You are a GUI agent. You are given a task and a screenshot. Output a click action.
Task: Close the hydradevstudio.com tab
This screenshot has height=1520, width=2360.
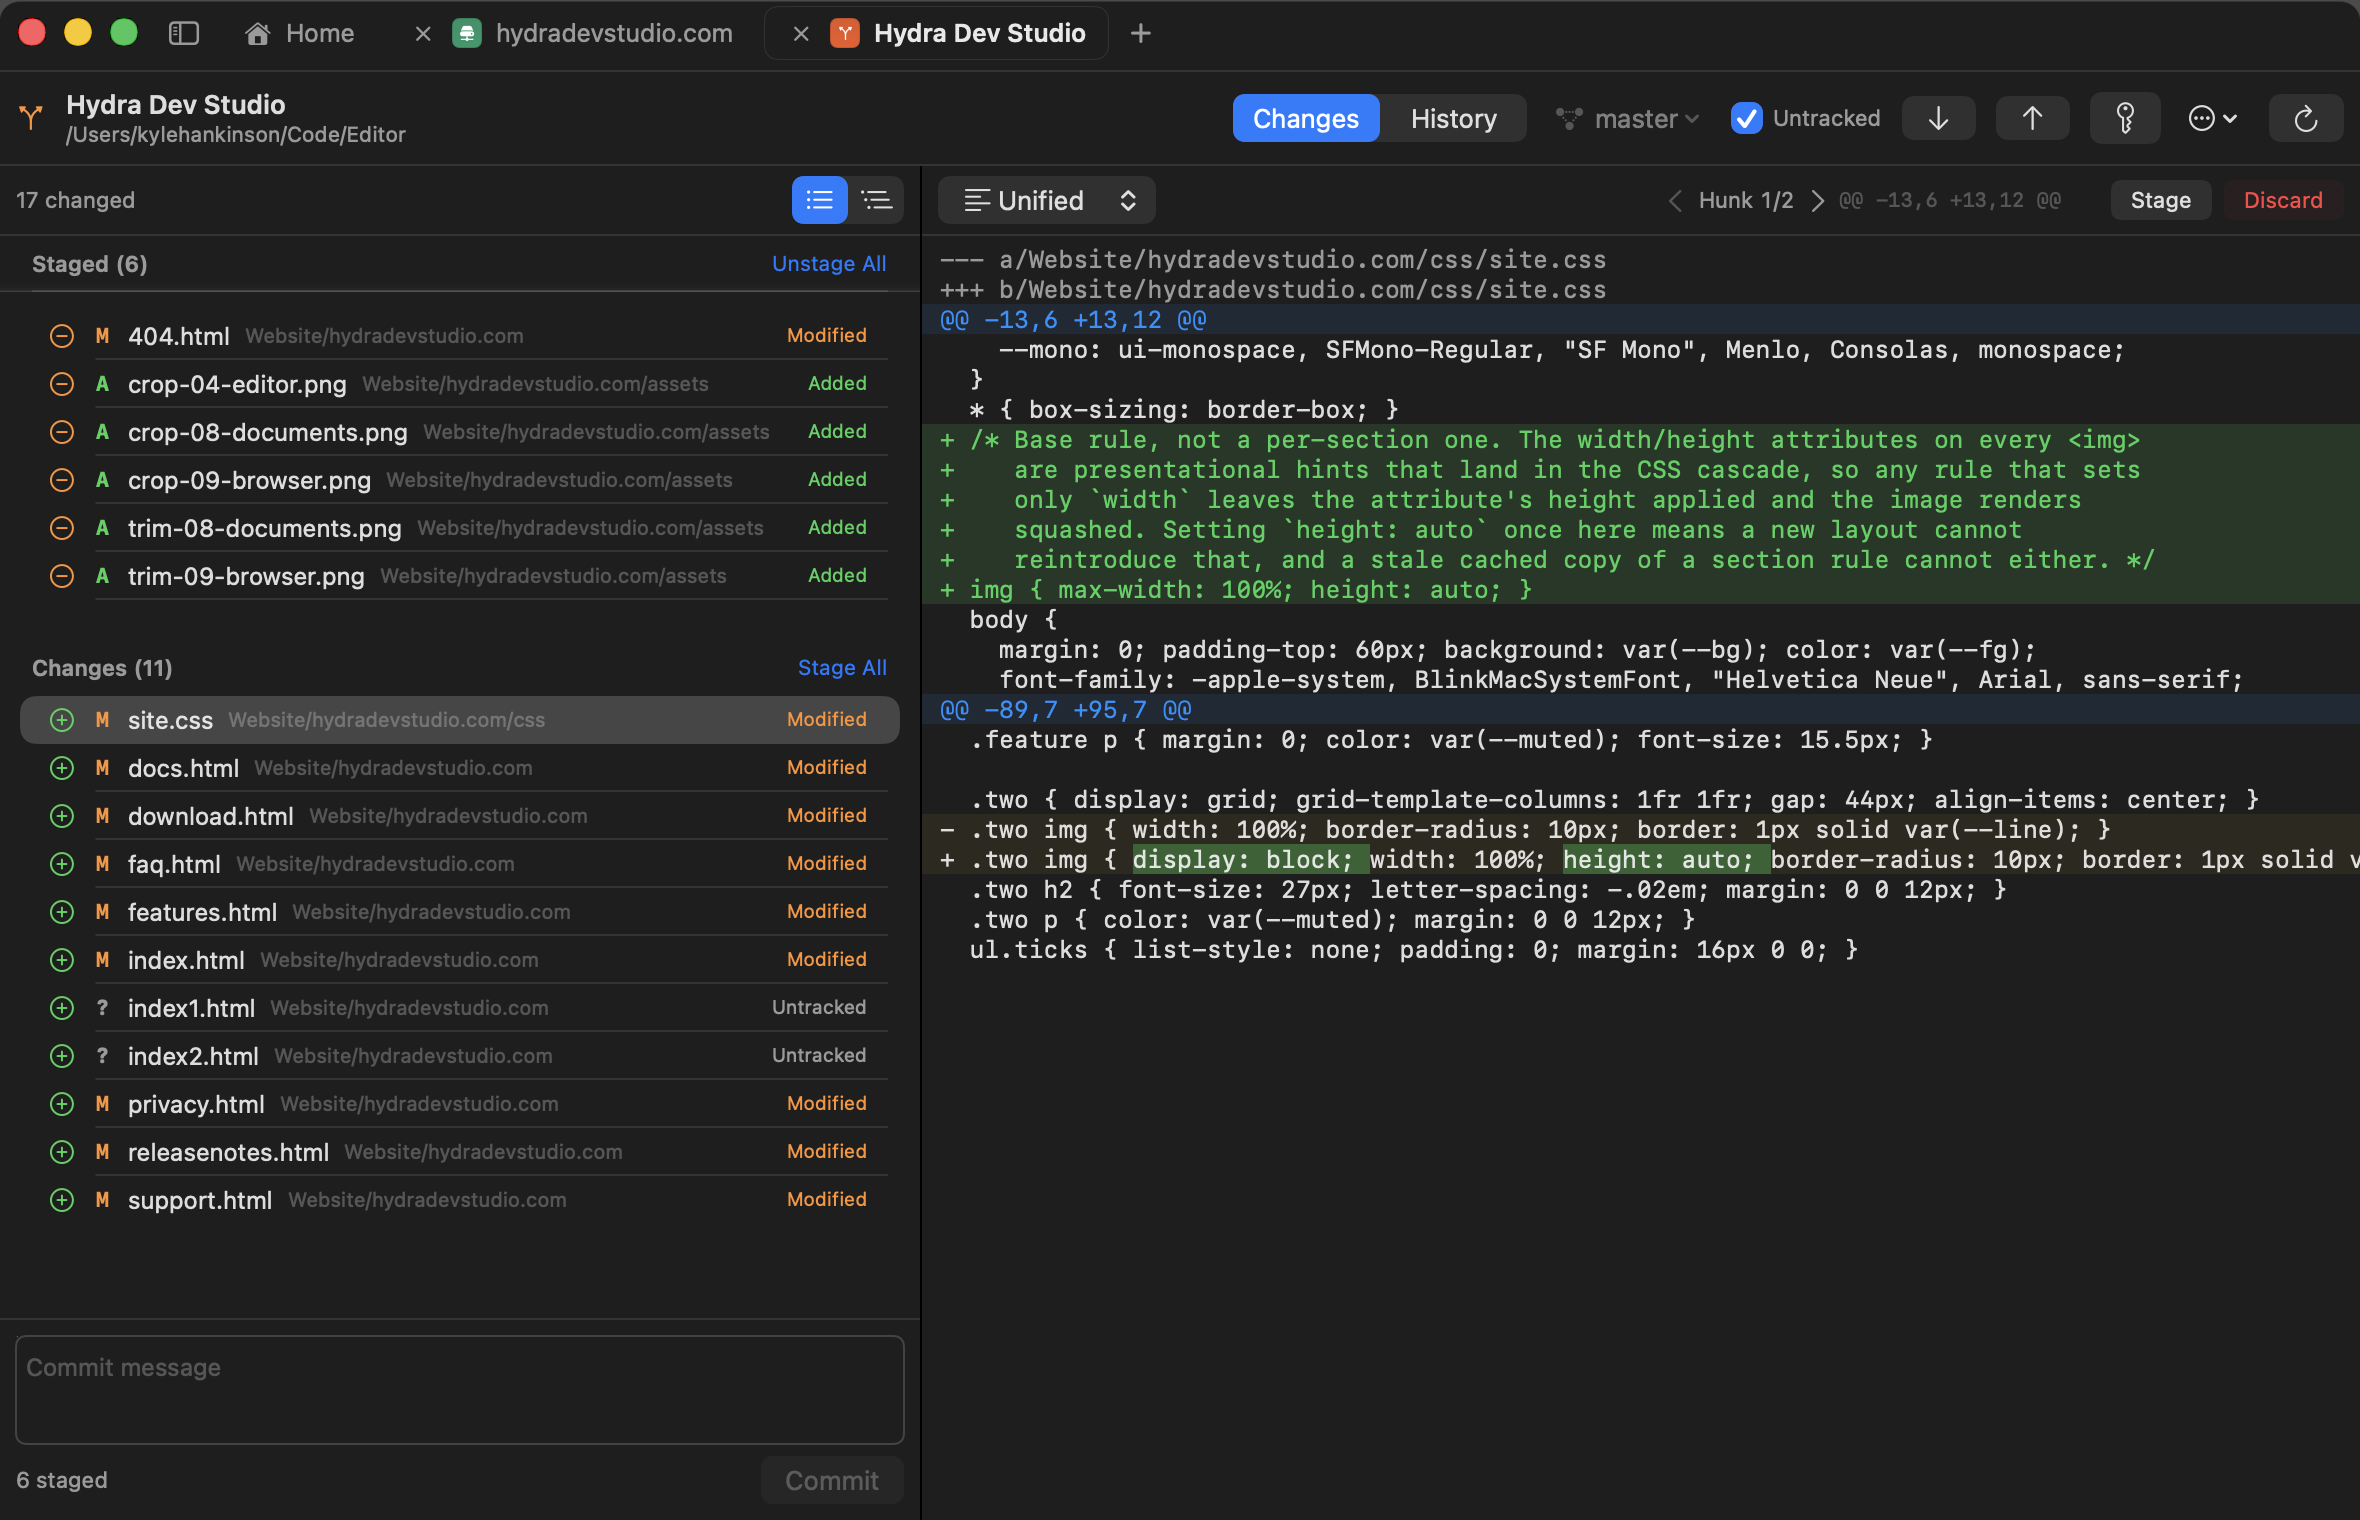tap(423, 34)
